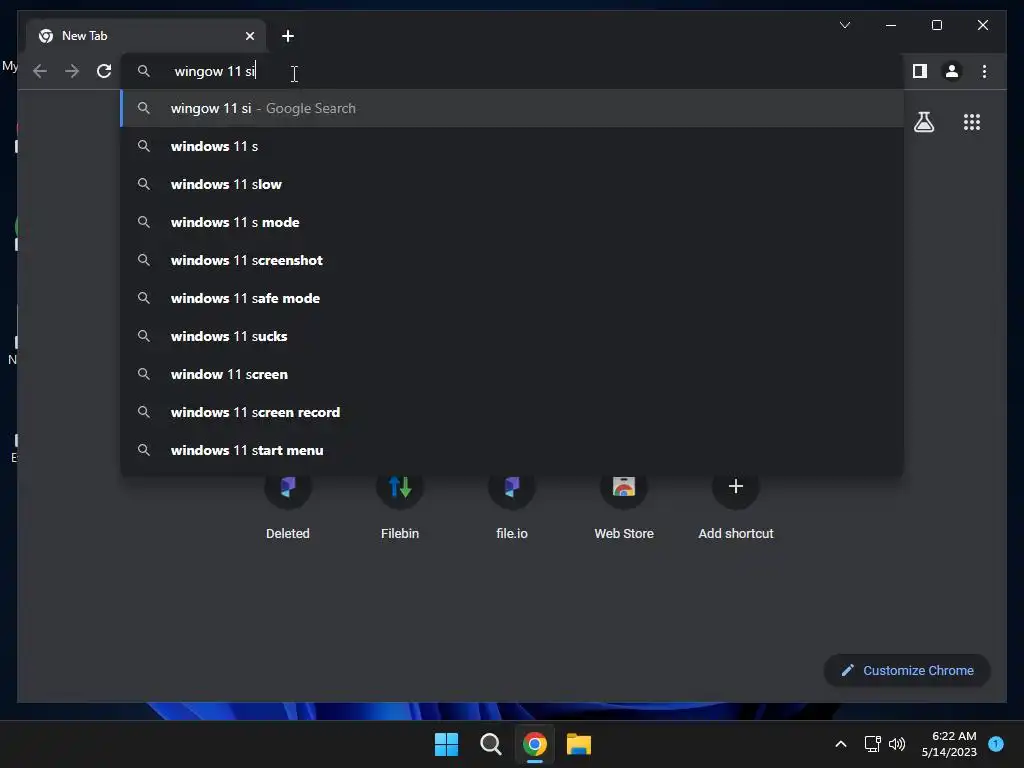Open taskbar Search

pos(490,744)
